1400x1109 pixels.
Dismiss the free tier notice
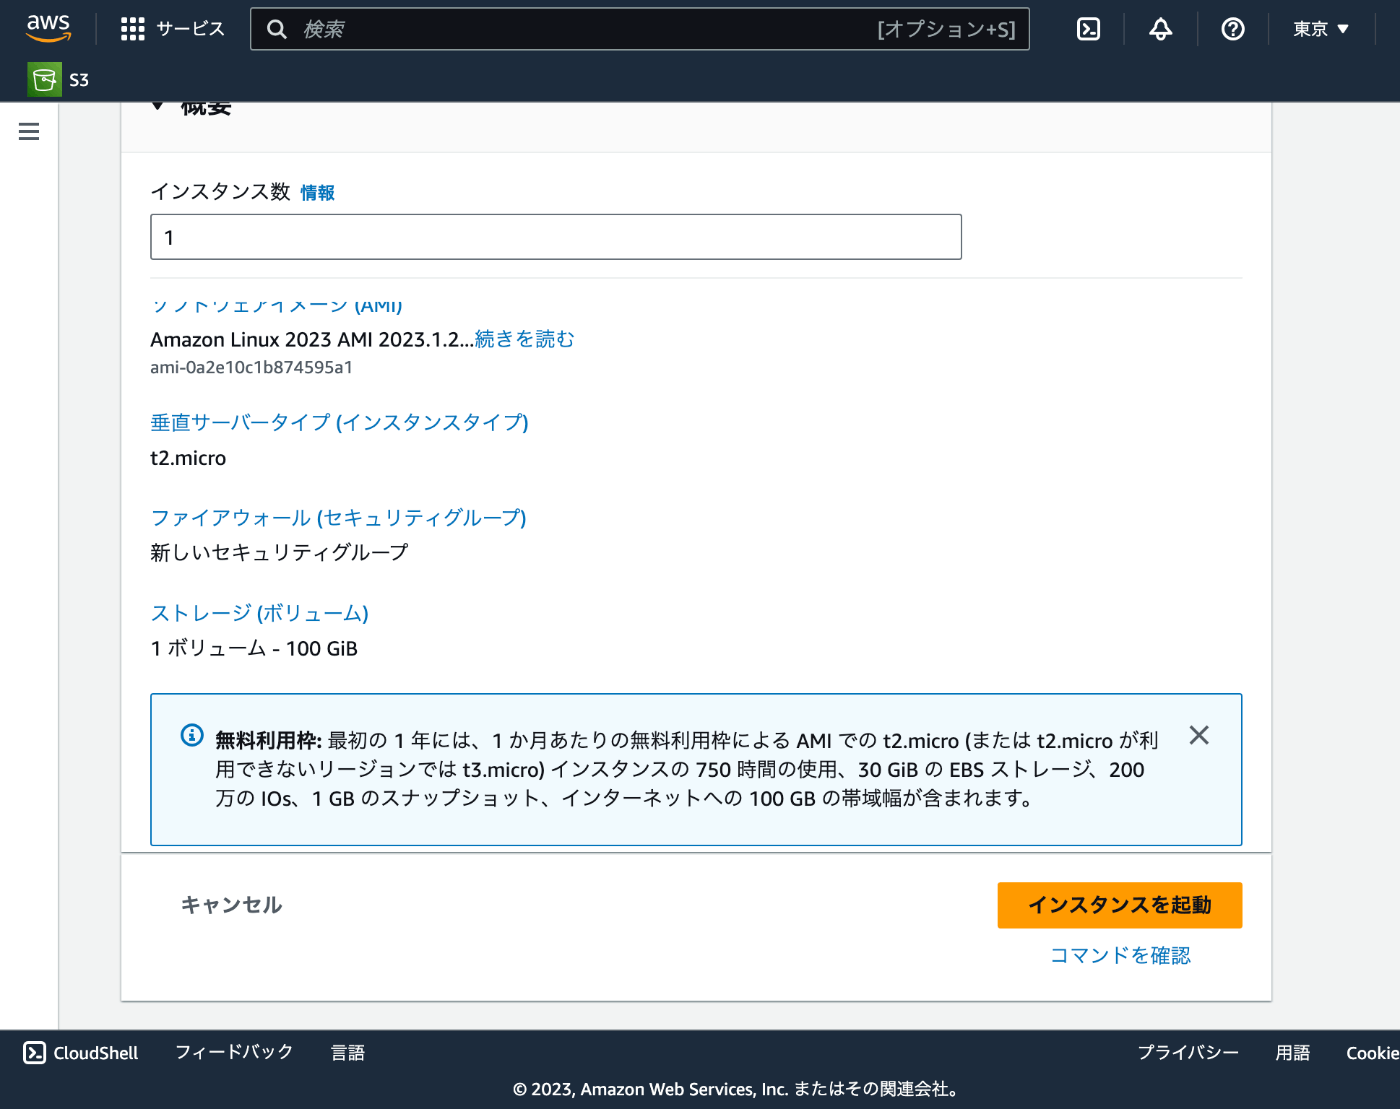point(1199,735)
